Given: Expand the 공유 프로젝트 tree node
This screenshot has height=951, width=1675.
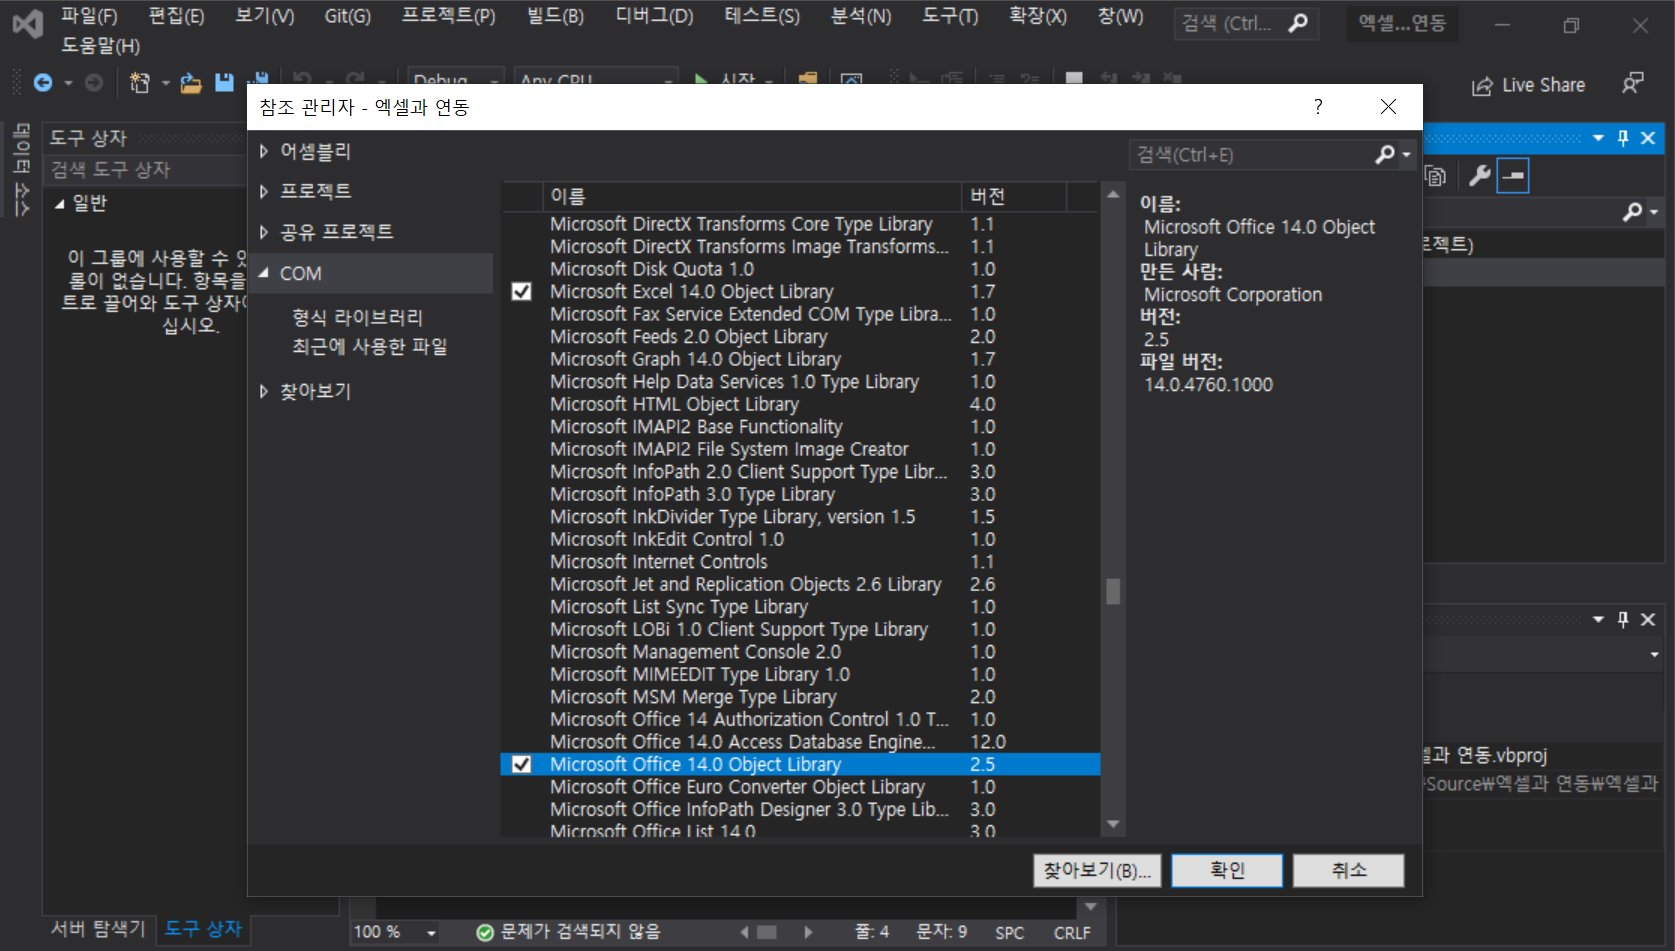Looking at the screenshot, I should 264,232.
